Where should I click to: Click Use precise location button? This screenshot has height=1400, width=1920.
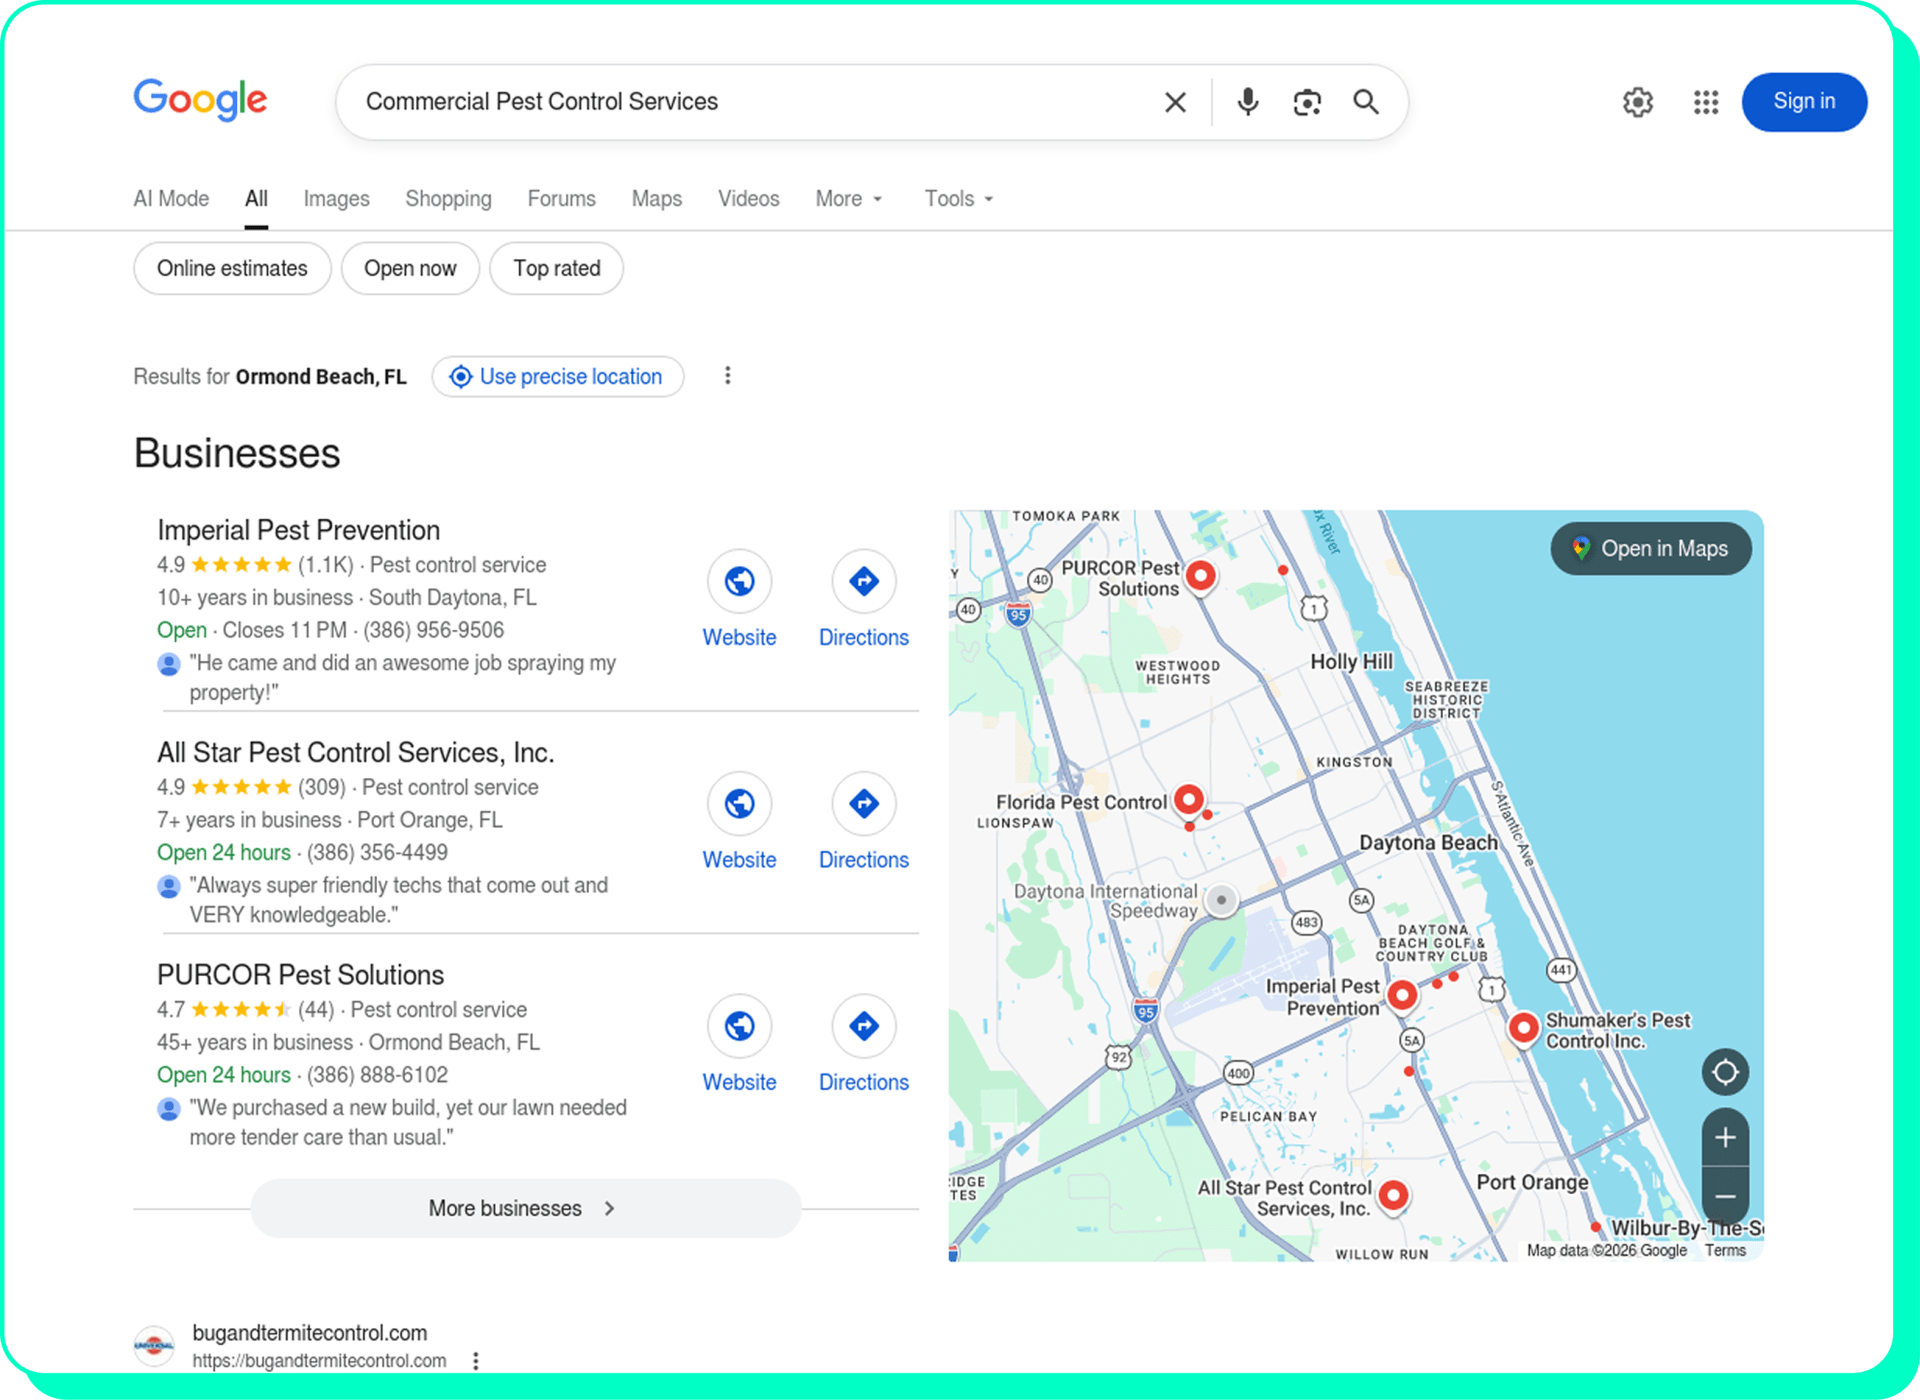[x=558, y=376]
